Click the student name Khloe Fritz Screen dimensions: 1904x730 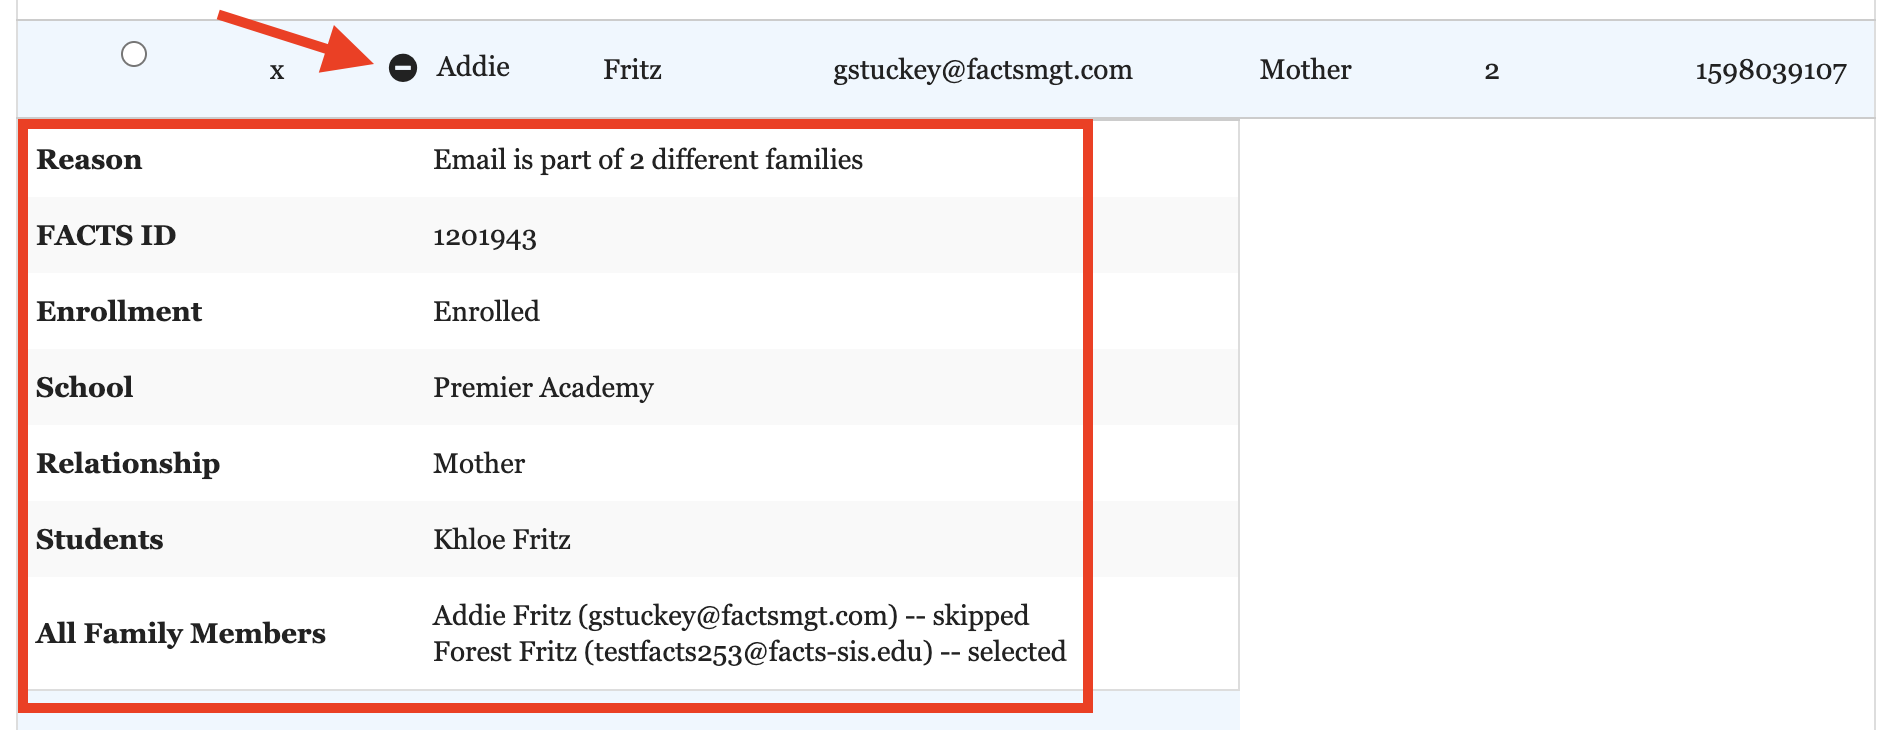coord(501,540)
